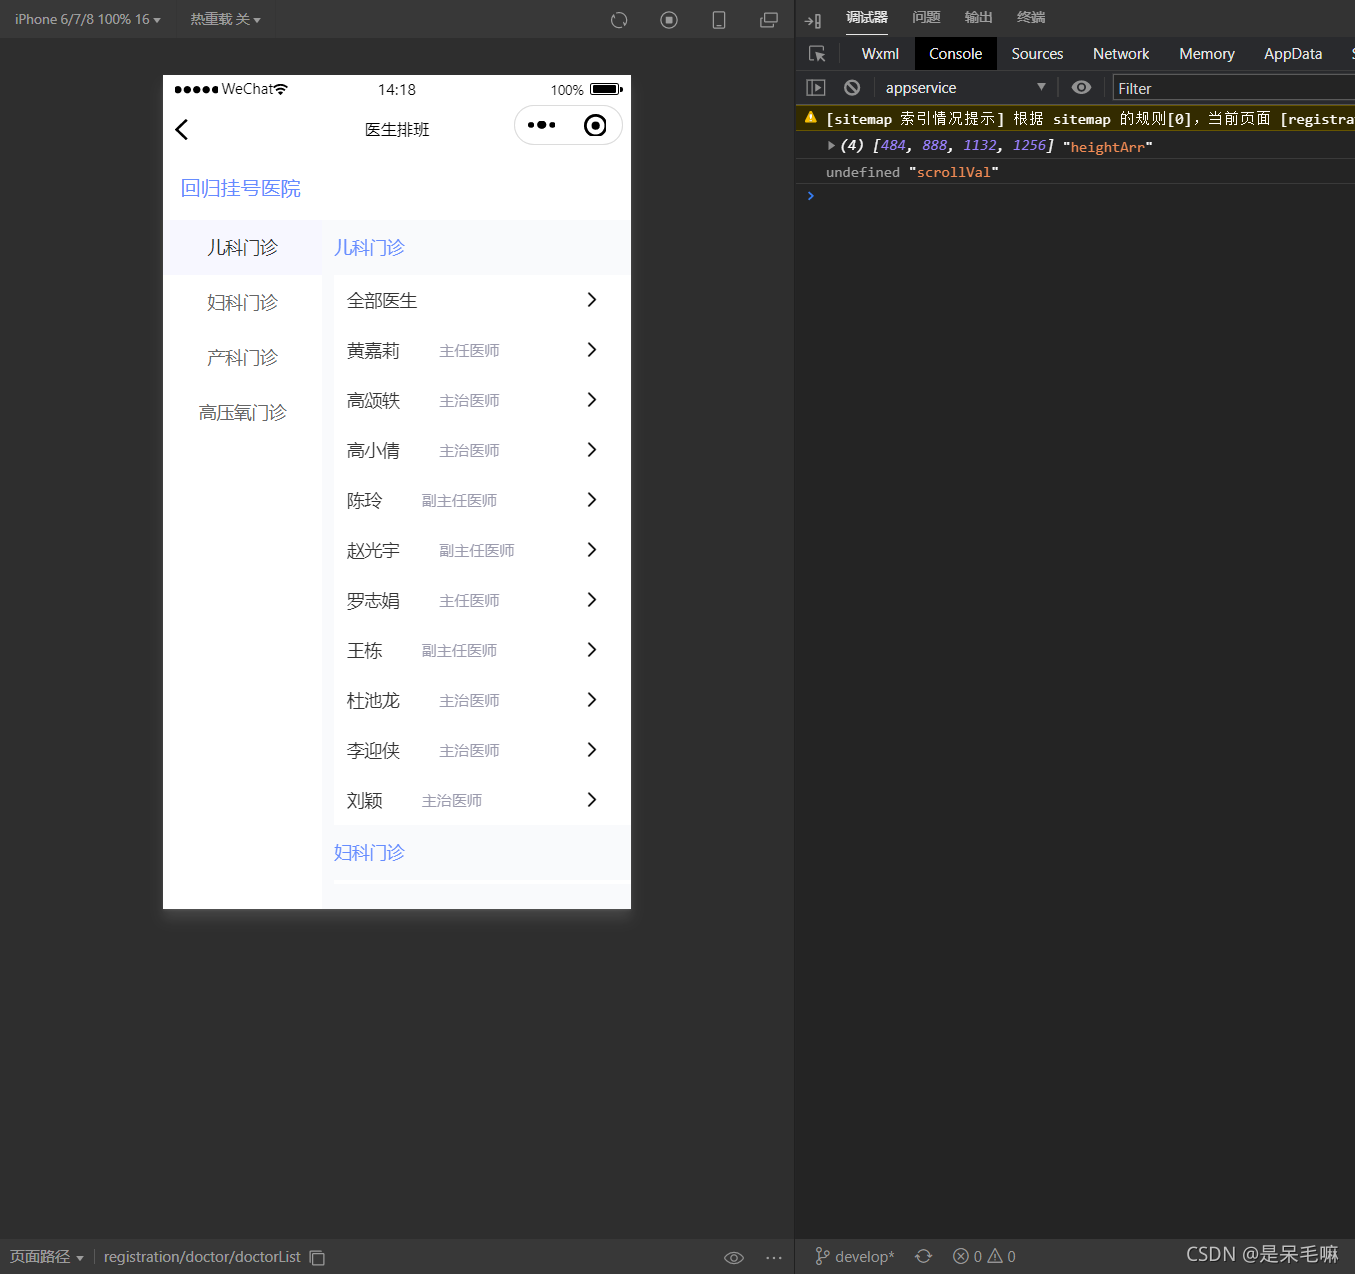The image size is (1355, 1274).
Task: Click the simulator refresh icon
Action: (619, 20)
